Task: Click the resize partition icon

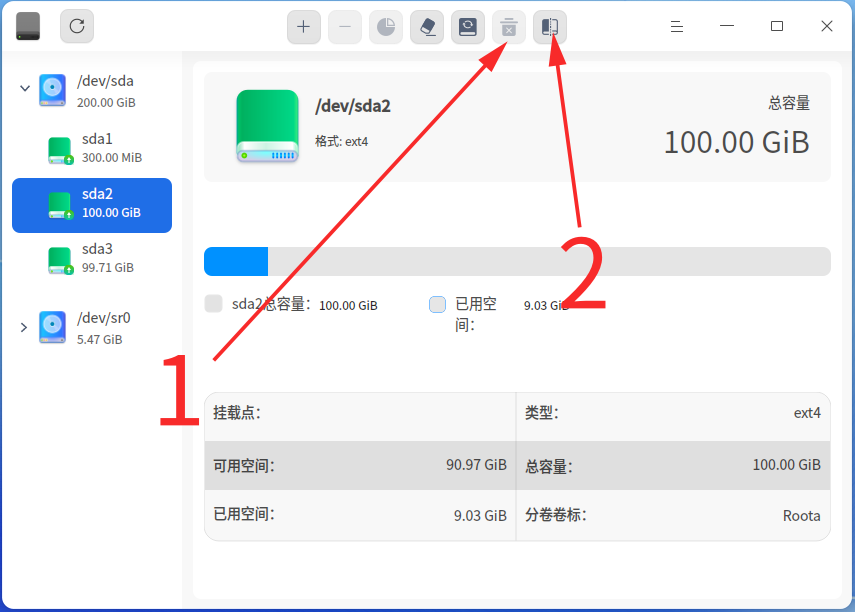Action: click(x=550, y=27)
